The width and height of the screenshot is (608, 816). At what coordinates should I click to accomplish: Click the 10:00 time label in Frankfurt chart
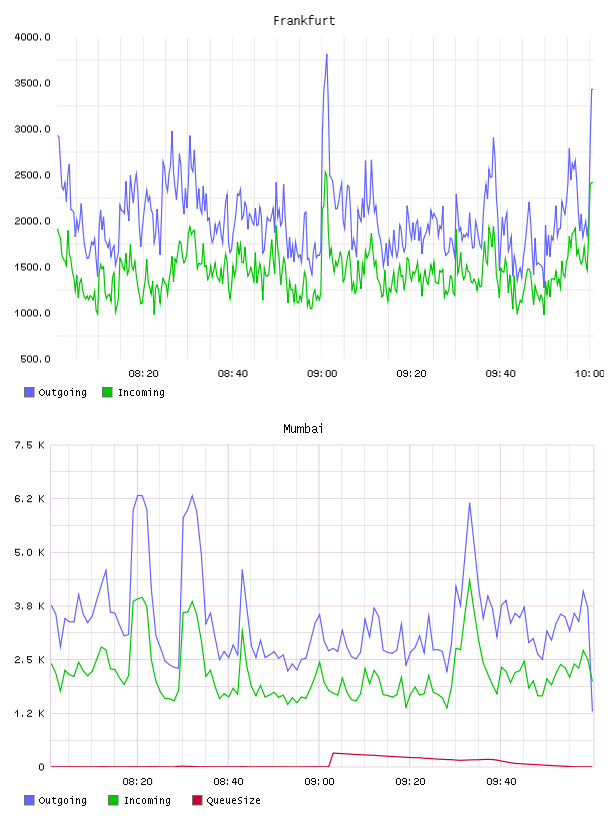coord(589,374)
